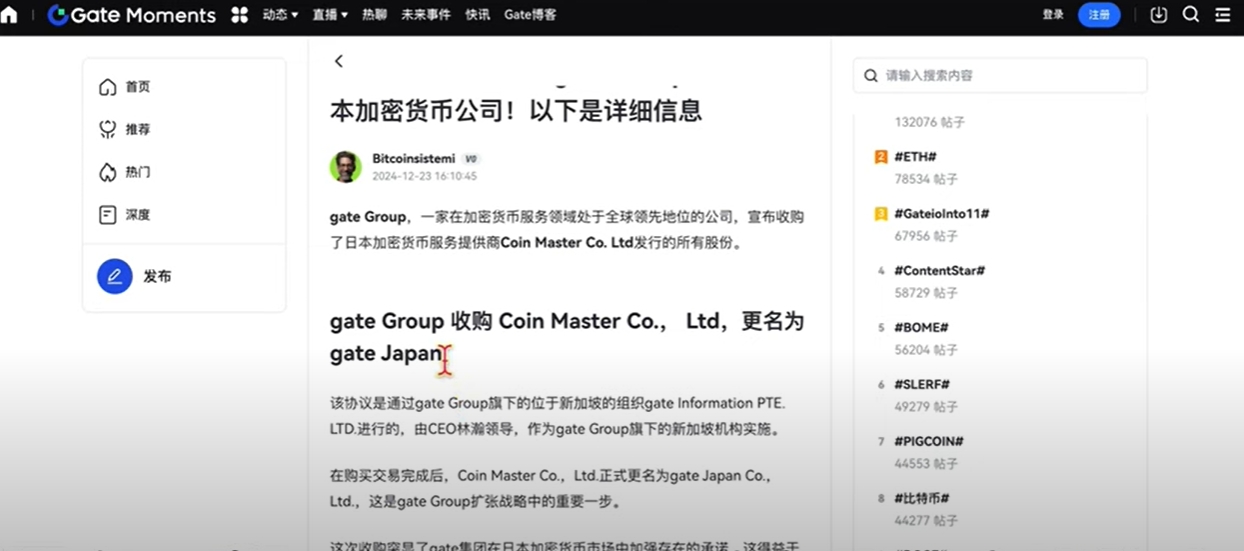Click the 67956 帖子 count
This screenshot has width=1244, height=551.
[926, 236]
